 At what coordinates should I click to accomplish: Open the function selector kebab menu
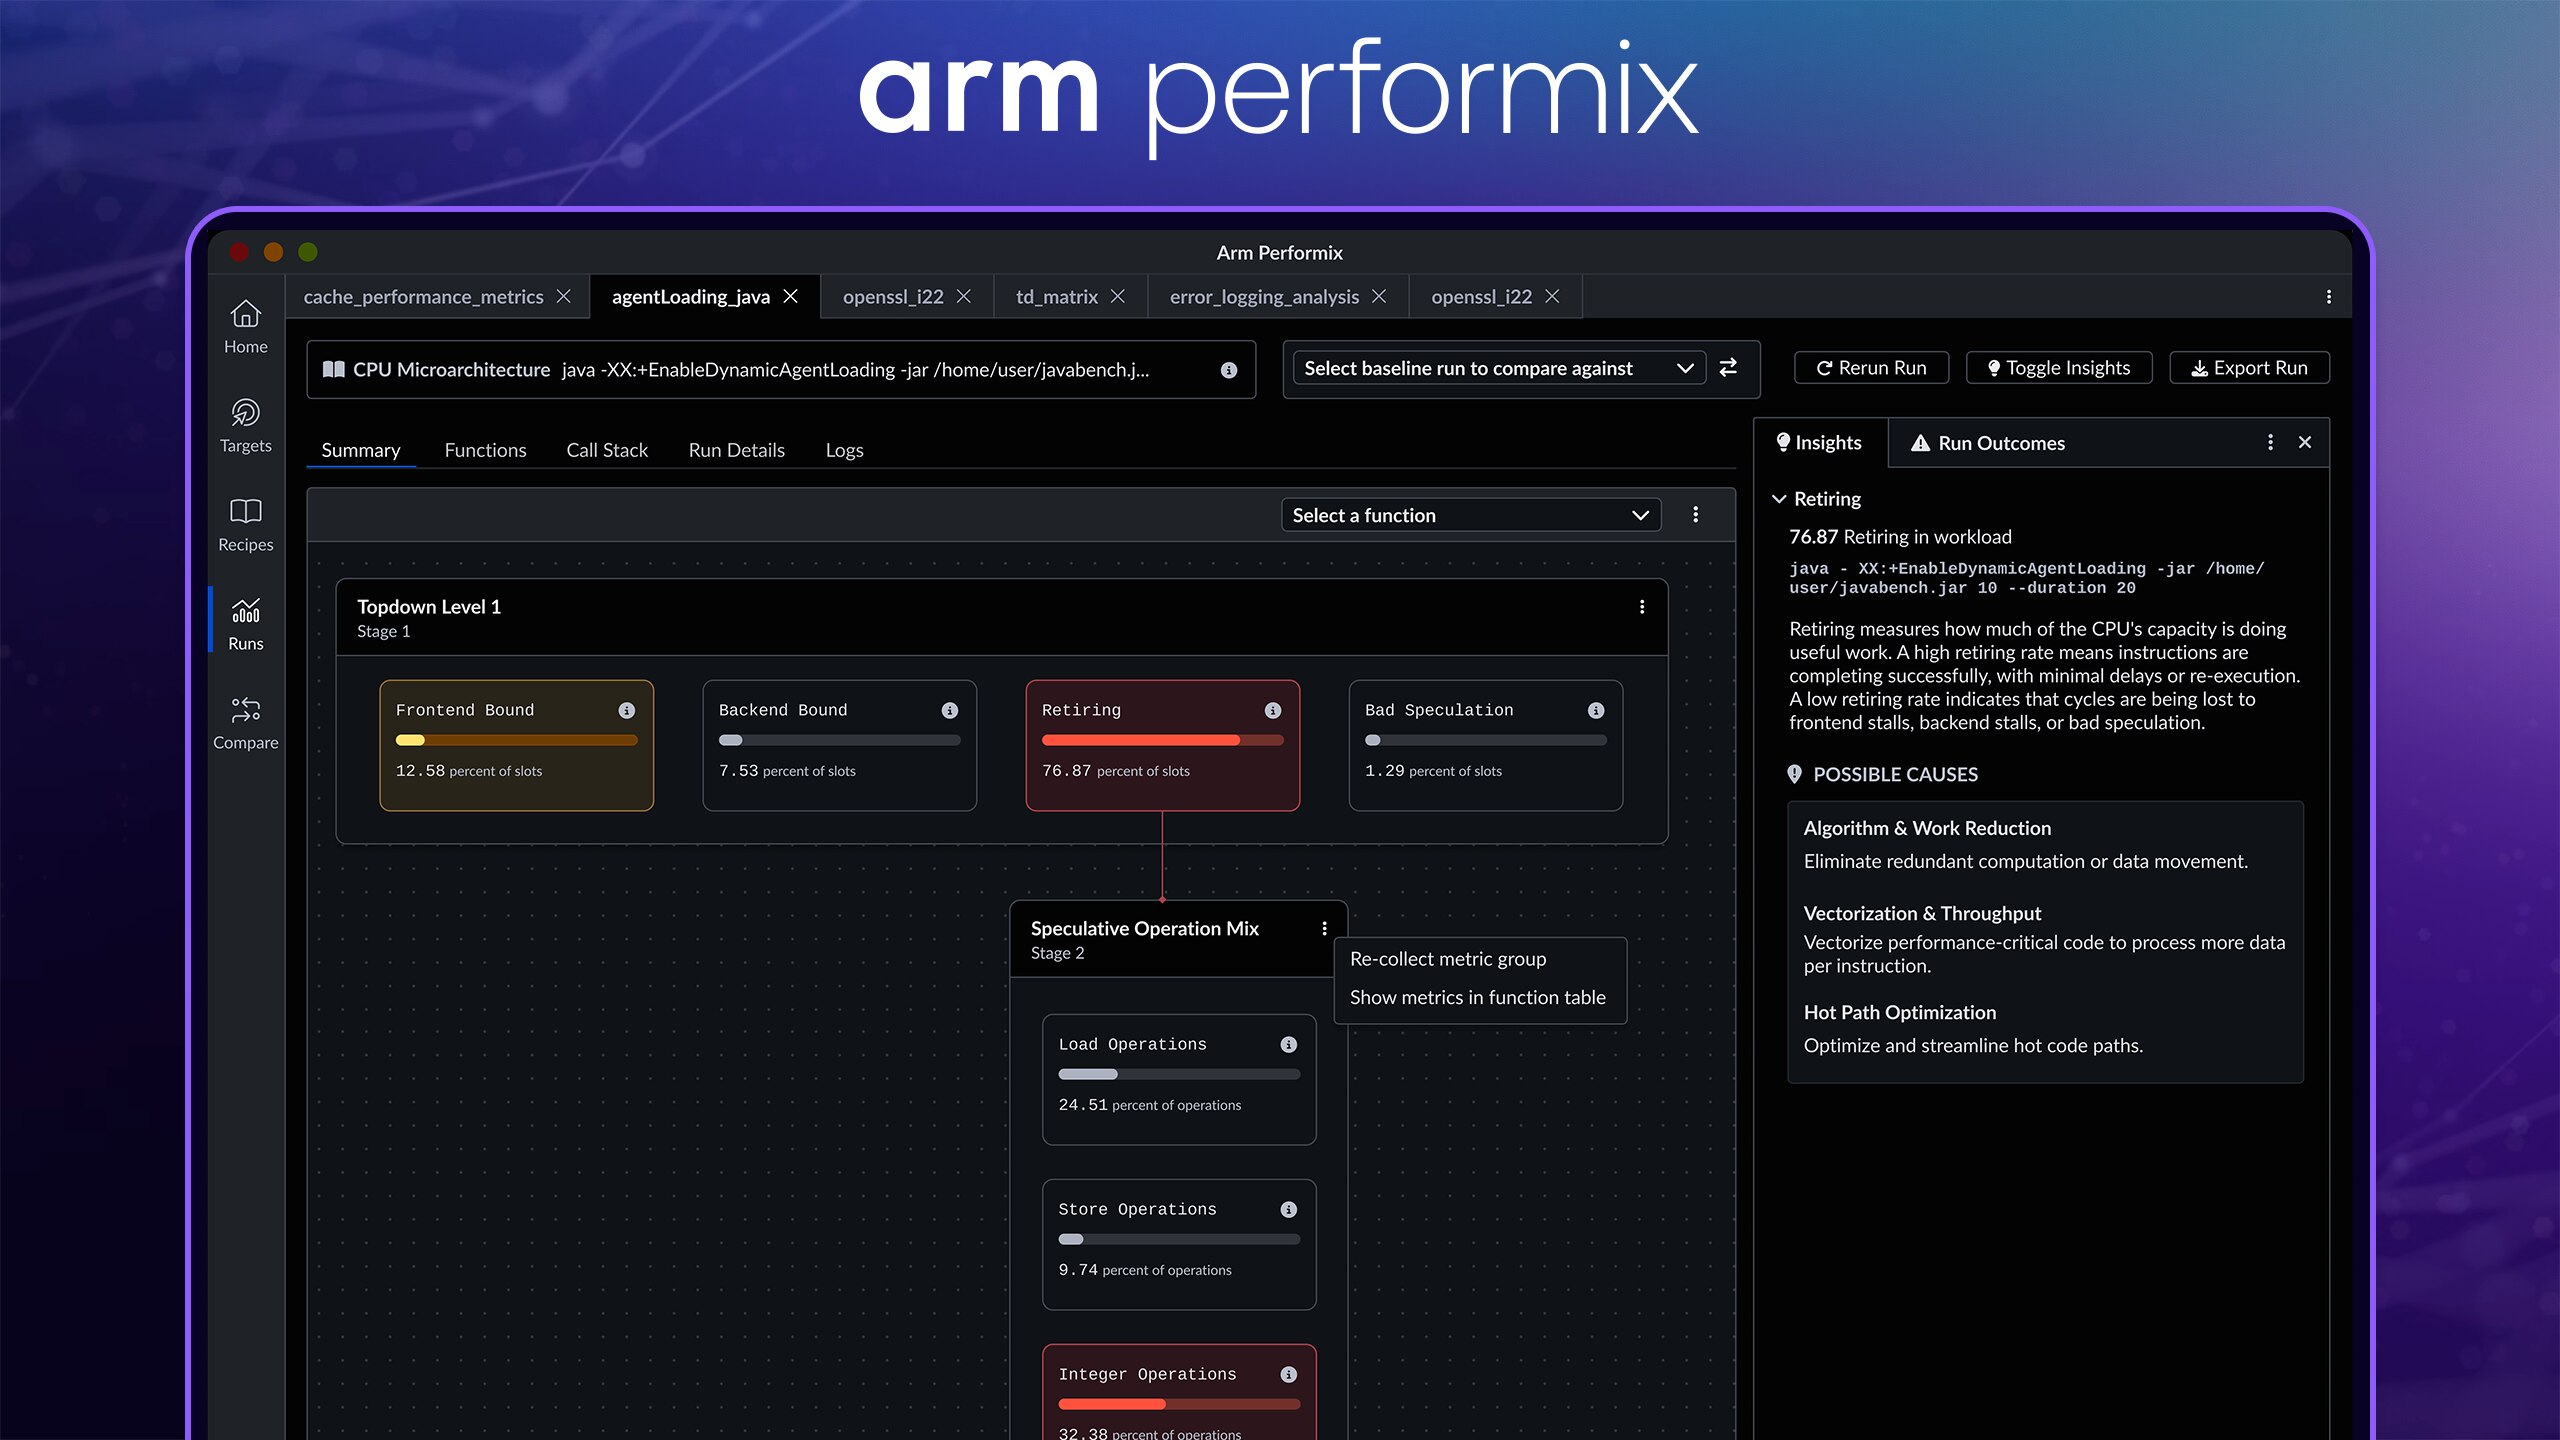point(1695,514)
